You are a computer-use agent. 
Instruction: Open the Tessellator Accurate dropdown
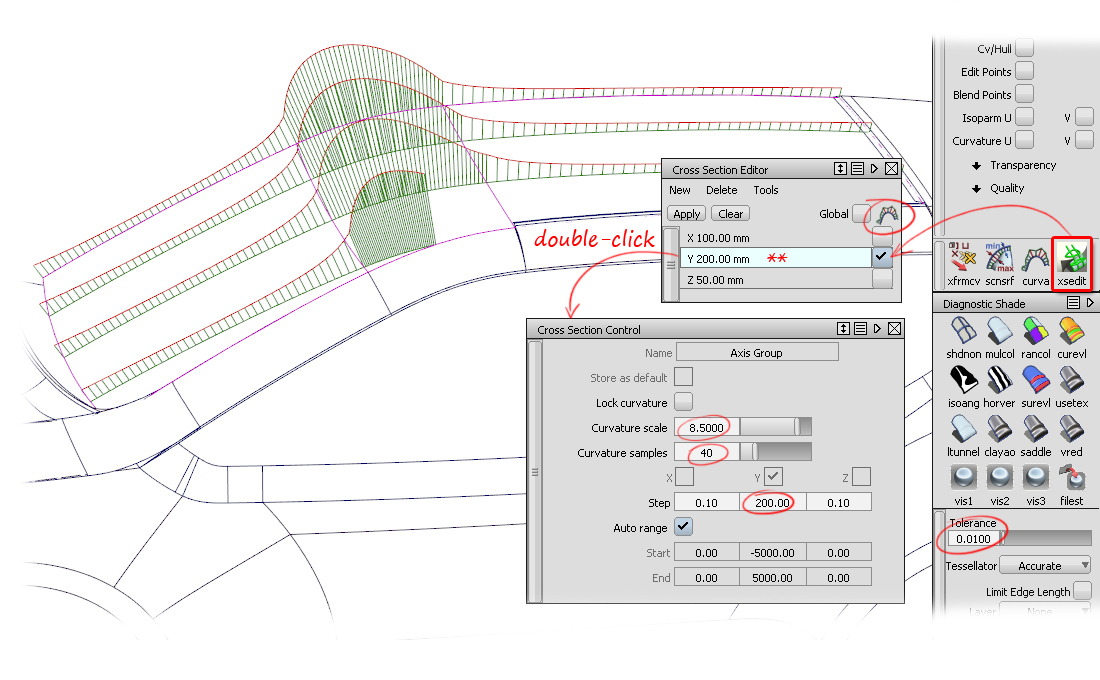[1044, 565]
